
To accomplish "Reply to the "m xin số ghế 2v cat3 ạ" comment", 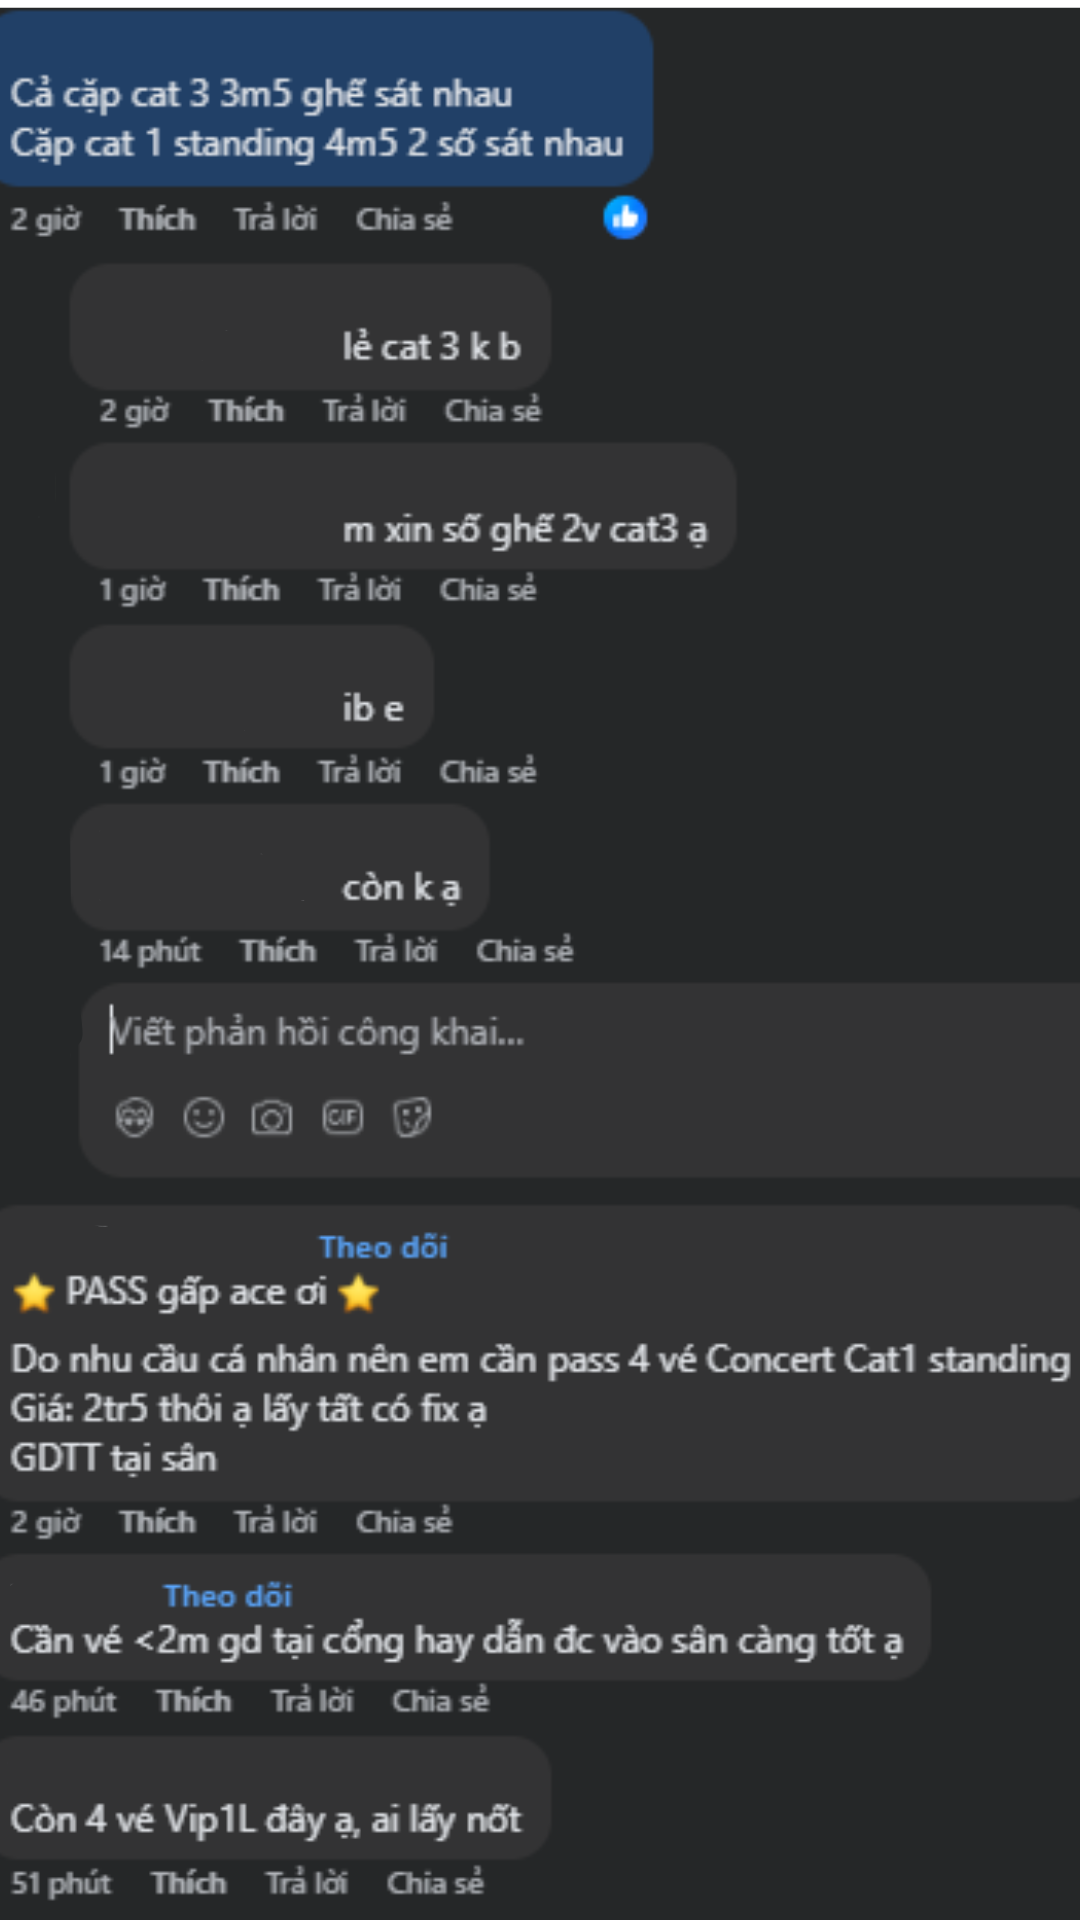I will pos(359,590).
